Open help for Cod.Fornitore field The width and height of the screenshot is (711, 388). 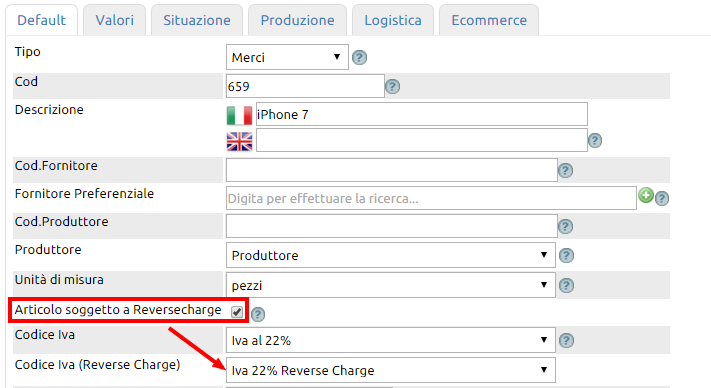pyautogui.click(x=565, y=171)
